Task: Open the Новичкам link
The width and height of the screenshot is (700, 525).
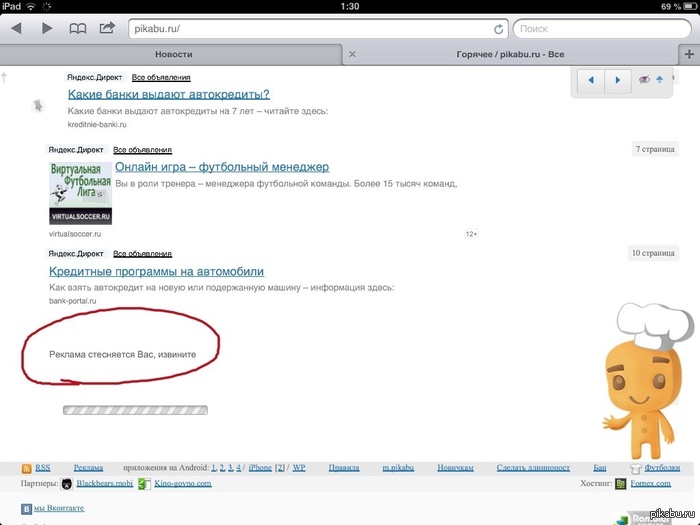Action: point(455,468)
